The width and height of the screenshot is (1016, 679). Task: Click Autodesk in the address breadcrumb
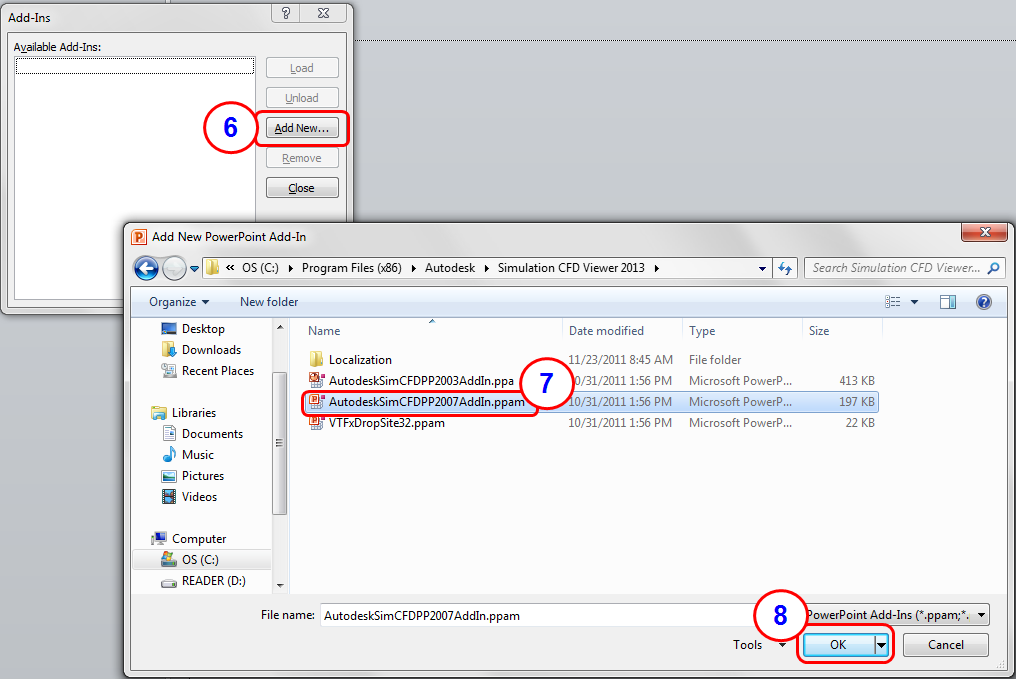[x=450, y=268]
